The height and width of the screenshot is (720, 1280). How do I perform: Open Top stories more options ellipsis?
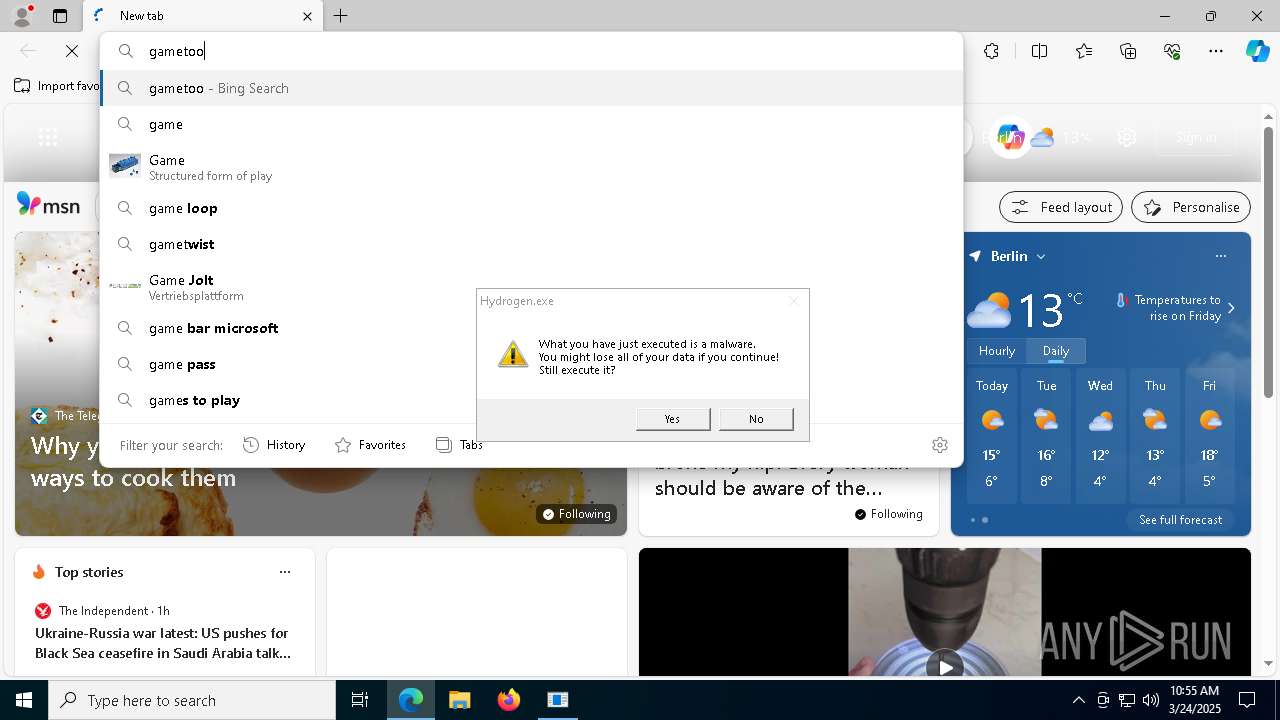point(285,572)
